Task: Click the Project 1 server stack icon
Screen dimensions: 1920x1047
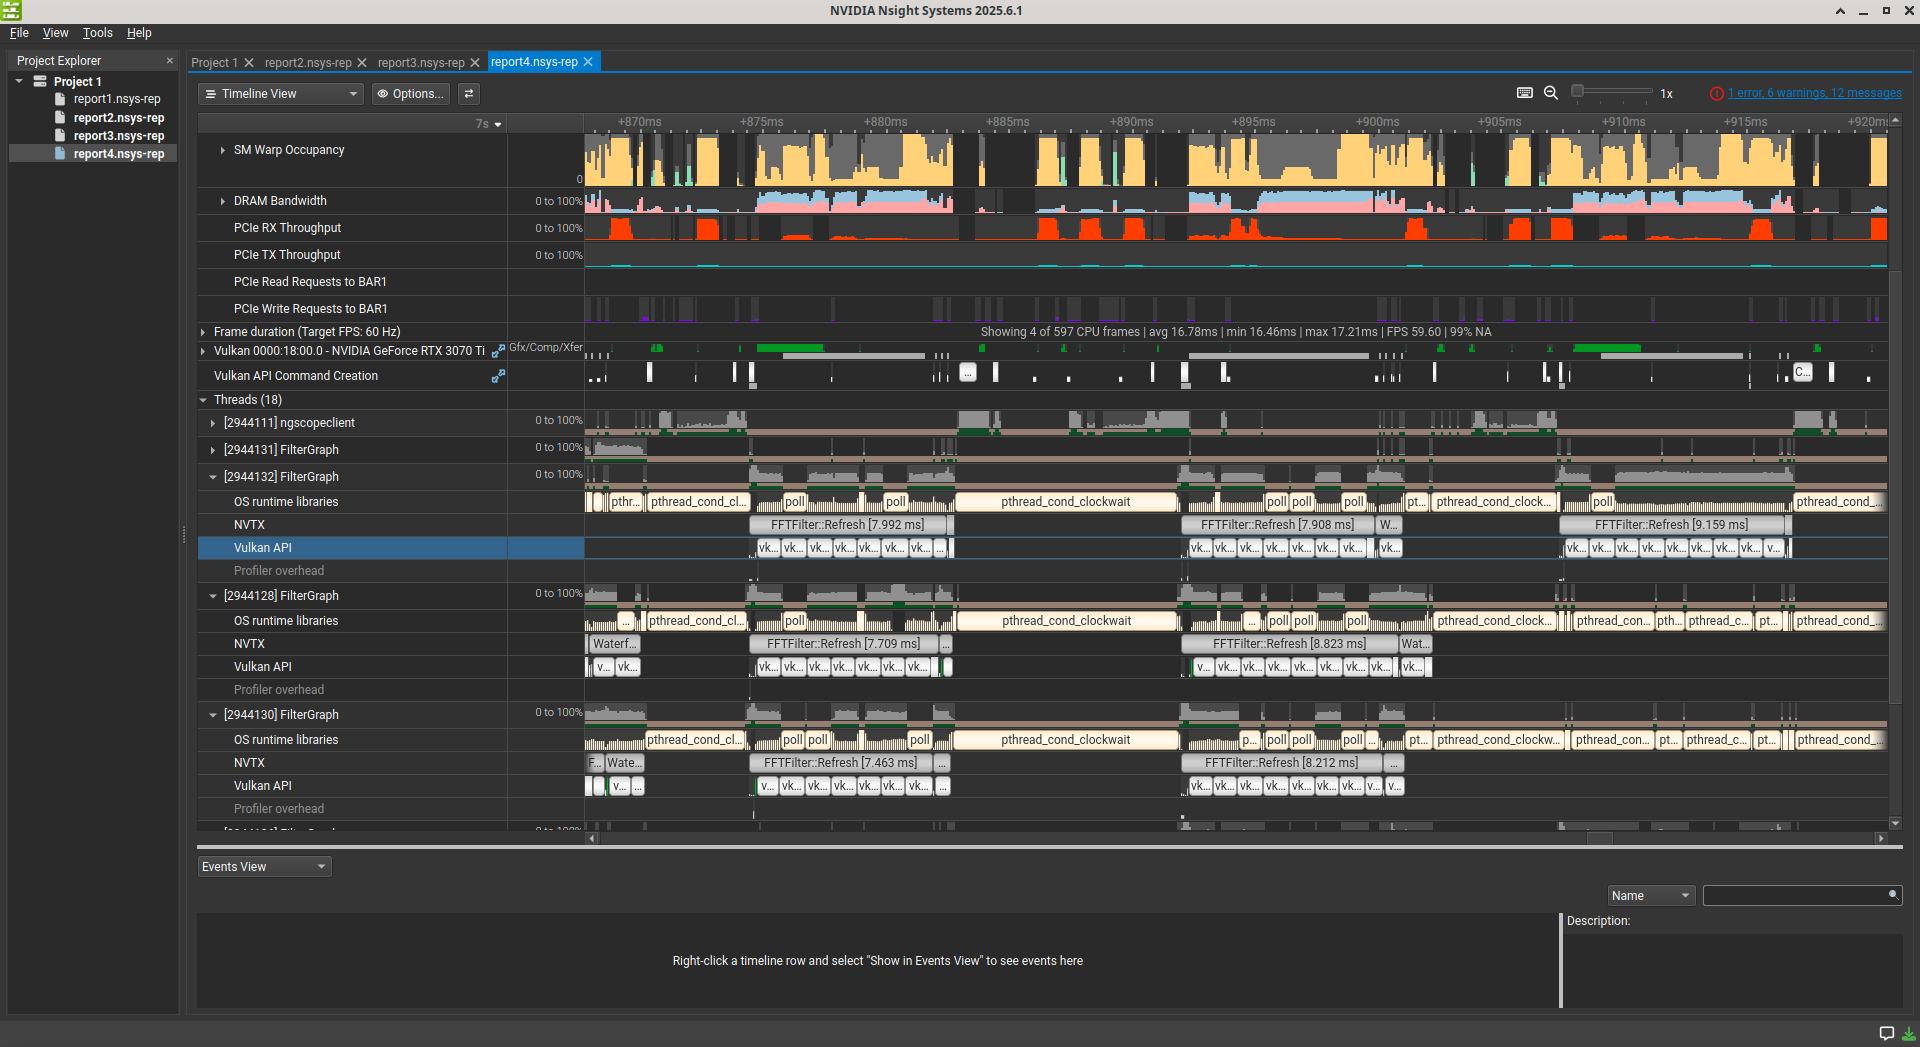Action: point(40,81)
